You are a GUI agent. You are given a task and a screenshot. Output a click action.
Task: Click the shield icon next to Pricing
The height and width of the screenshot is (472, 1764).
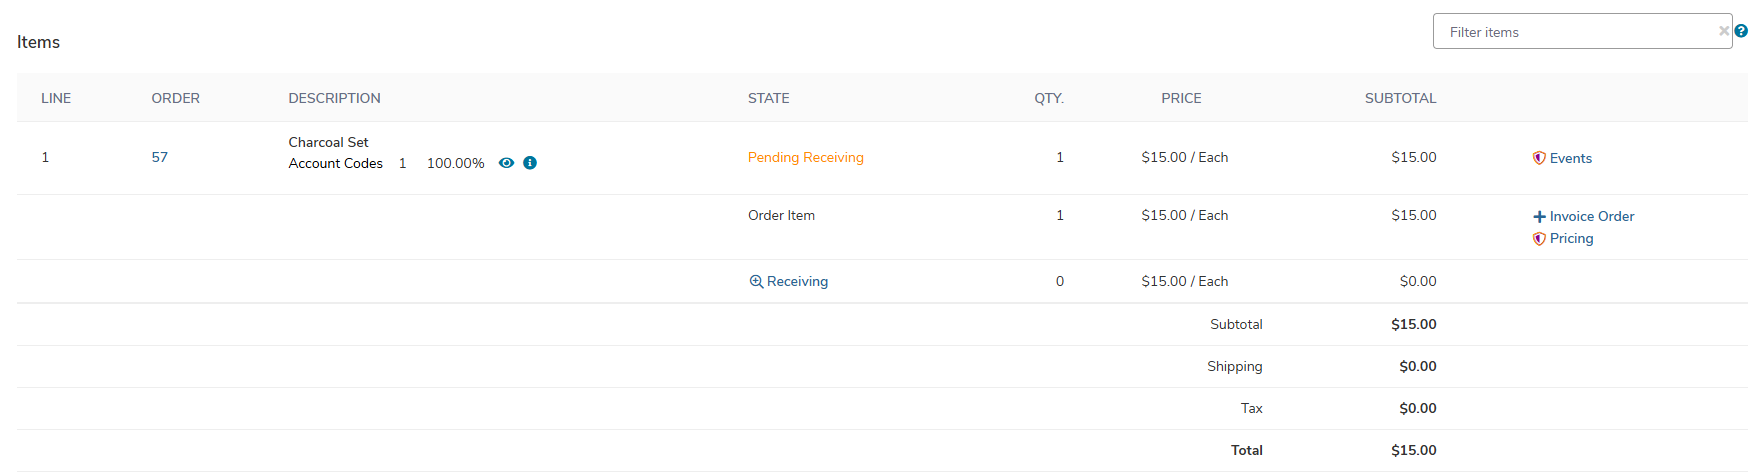tap(1539, 238)
